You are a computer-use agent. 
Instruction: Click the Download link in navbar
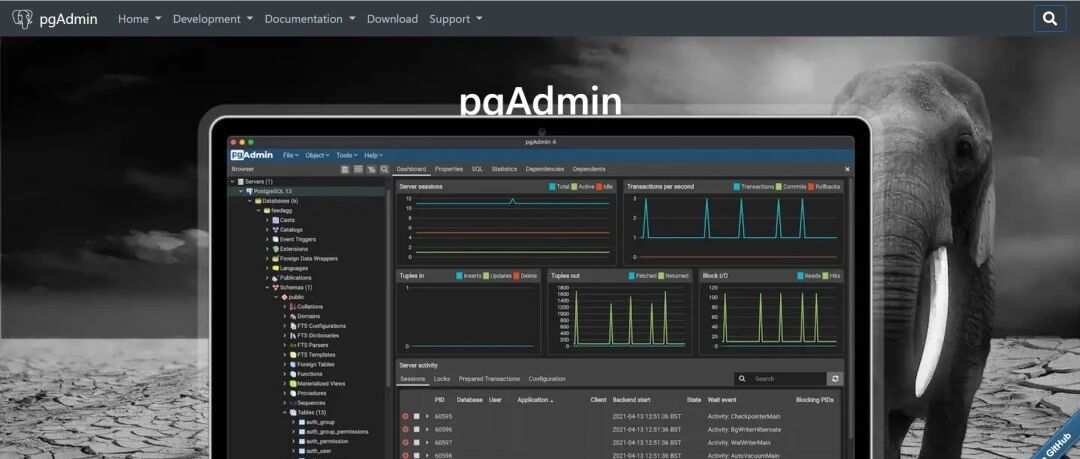[x=392, y=19]
